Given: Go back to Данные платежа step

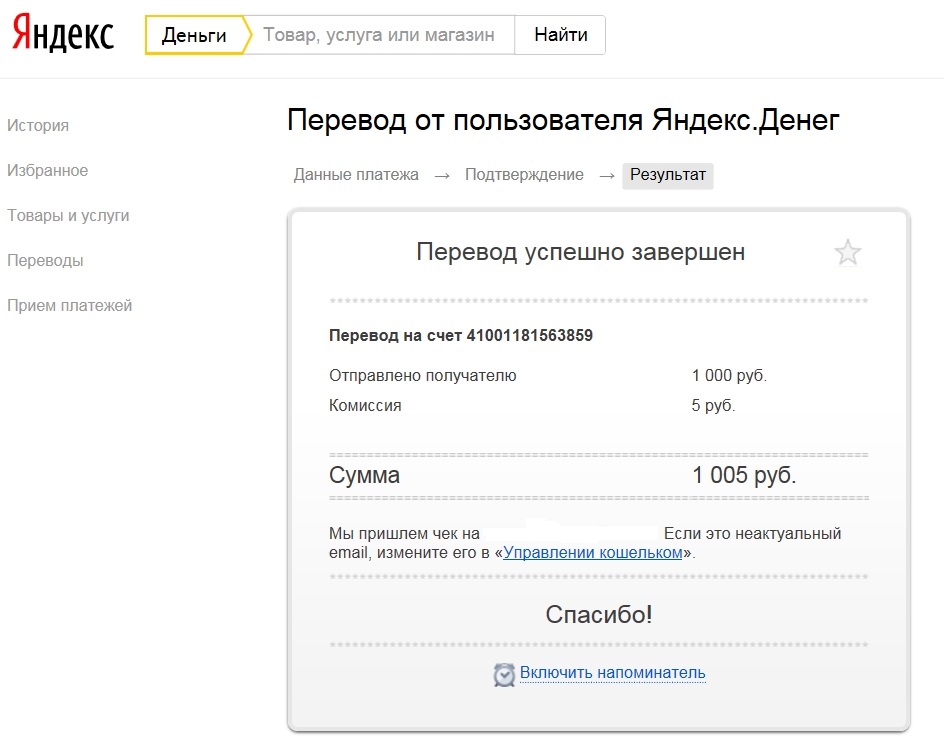Looking at the screenshot, I should [x=356, y=175].
